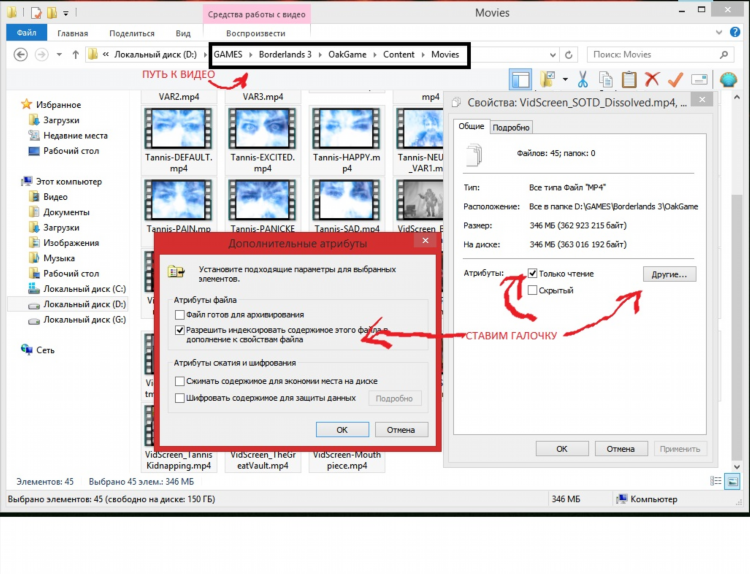Switch to the Подробно tab in Properties
750x574 pixels.
(511, 128)
